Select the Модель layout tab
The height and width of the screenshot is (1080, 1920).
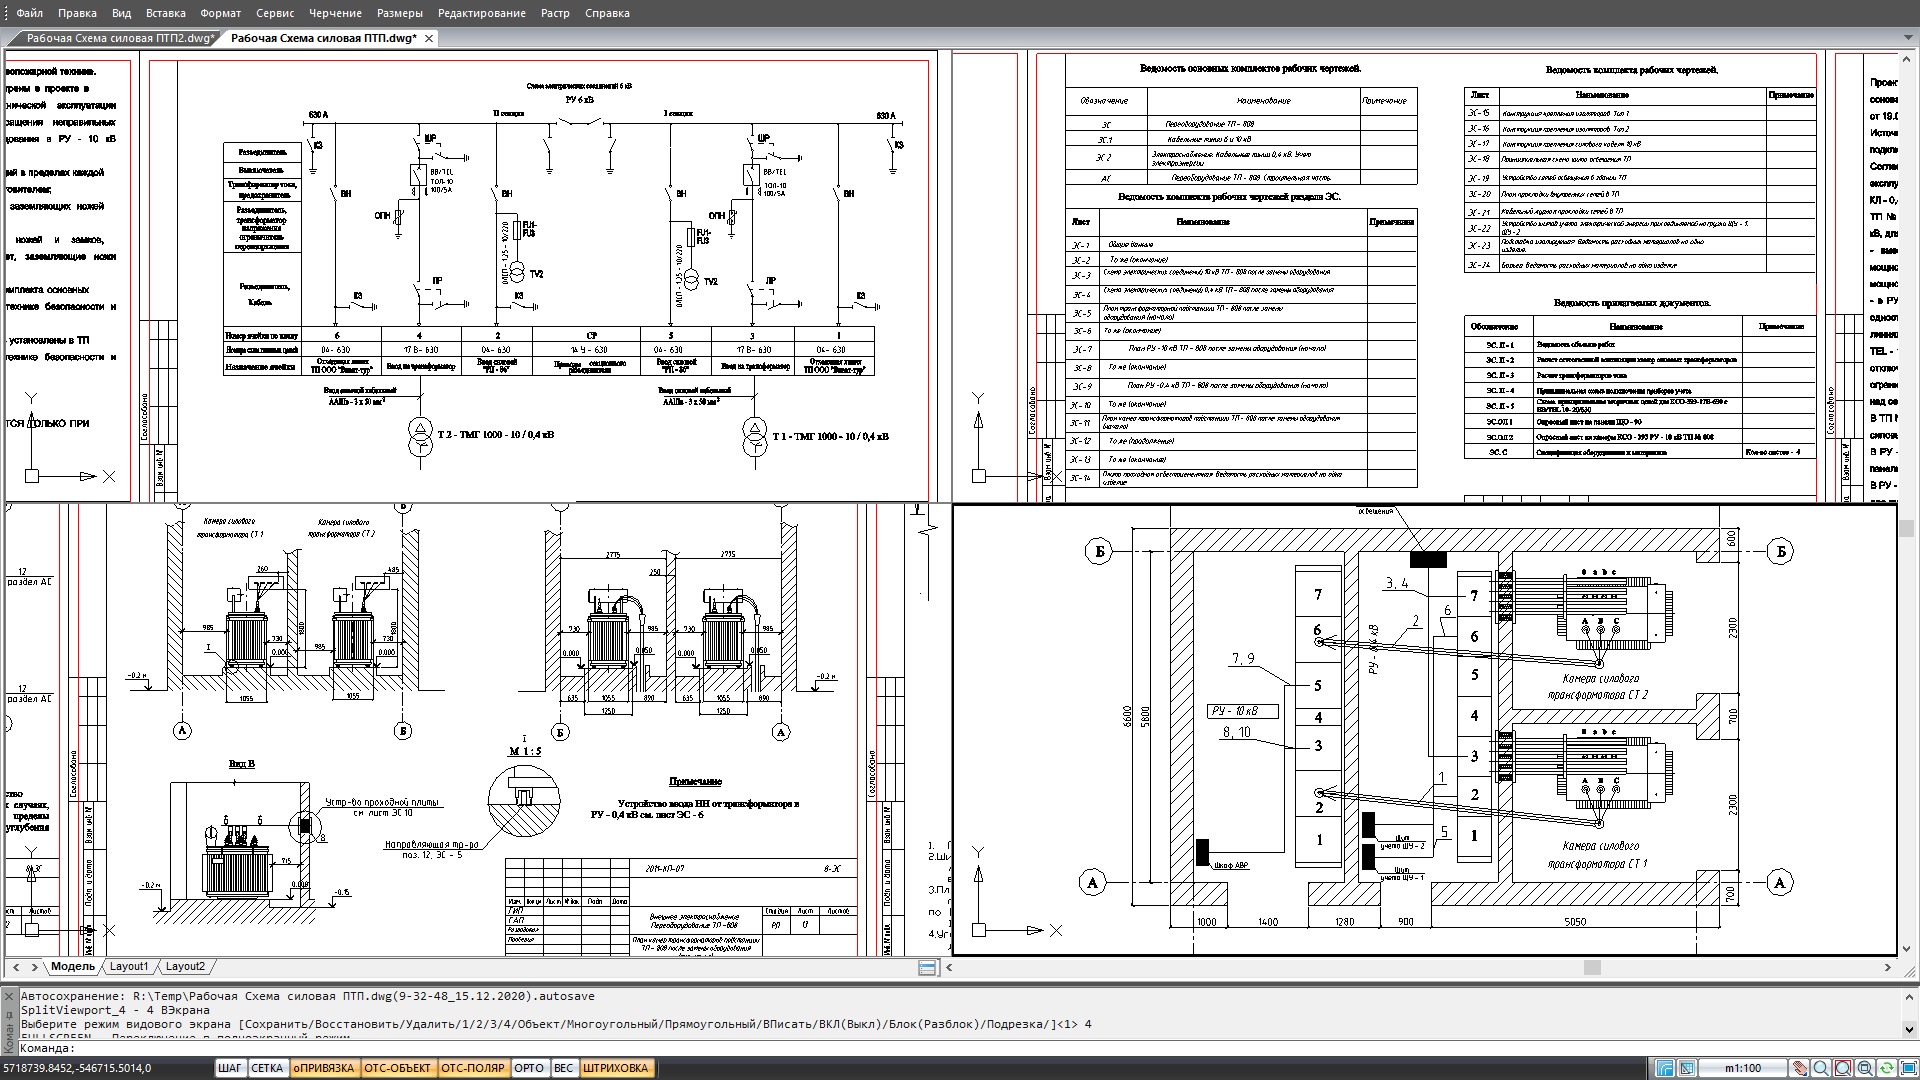[x=73, y=967]
